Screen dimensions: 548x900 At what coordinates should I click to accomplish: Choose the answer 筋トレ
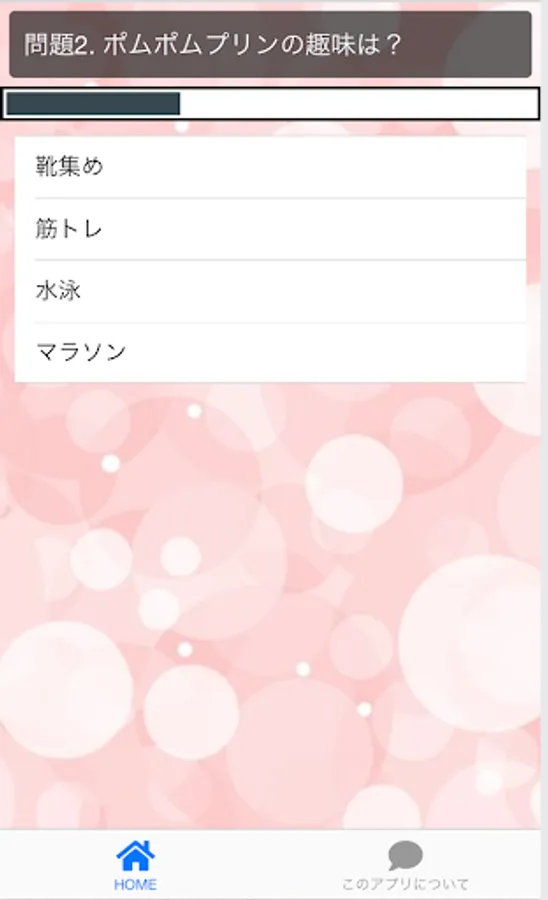click(x=270, y=229)
